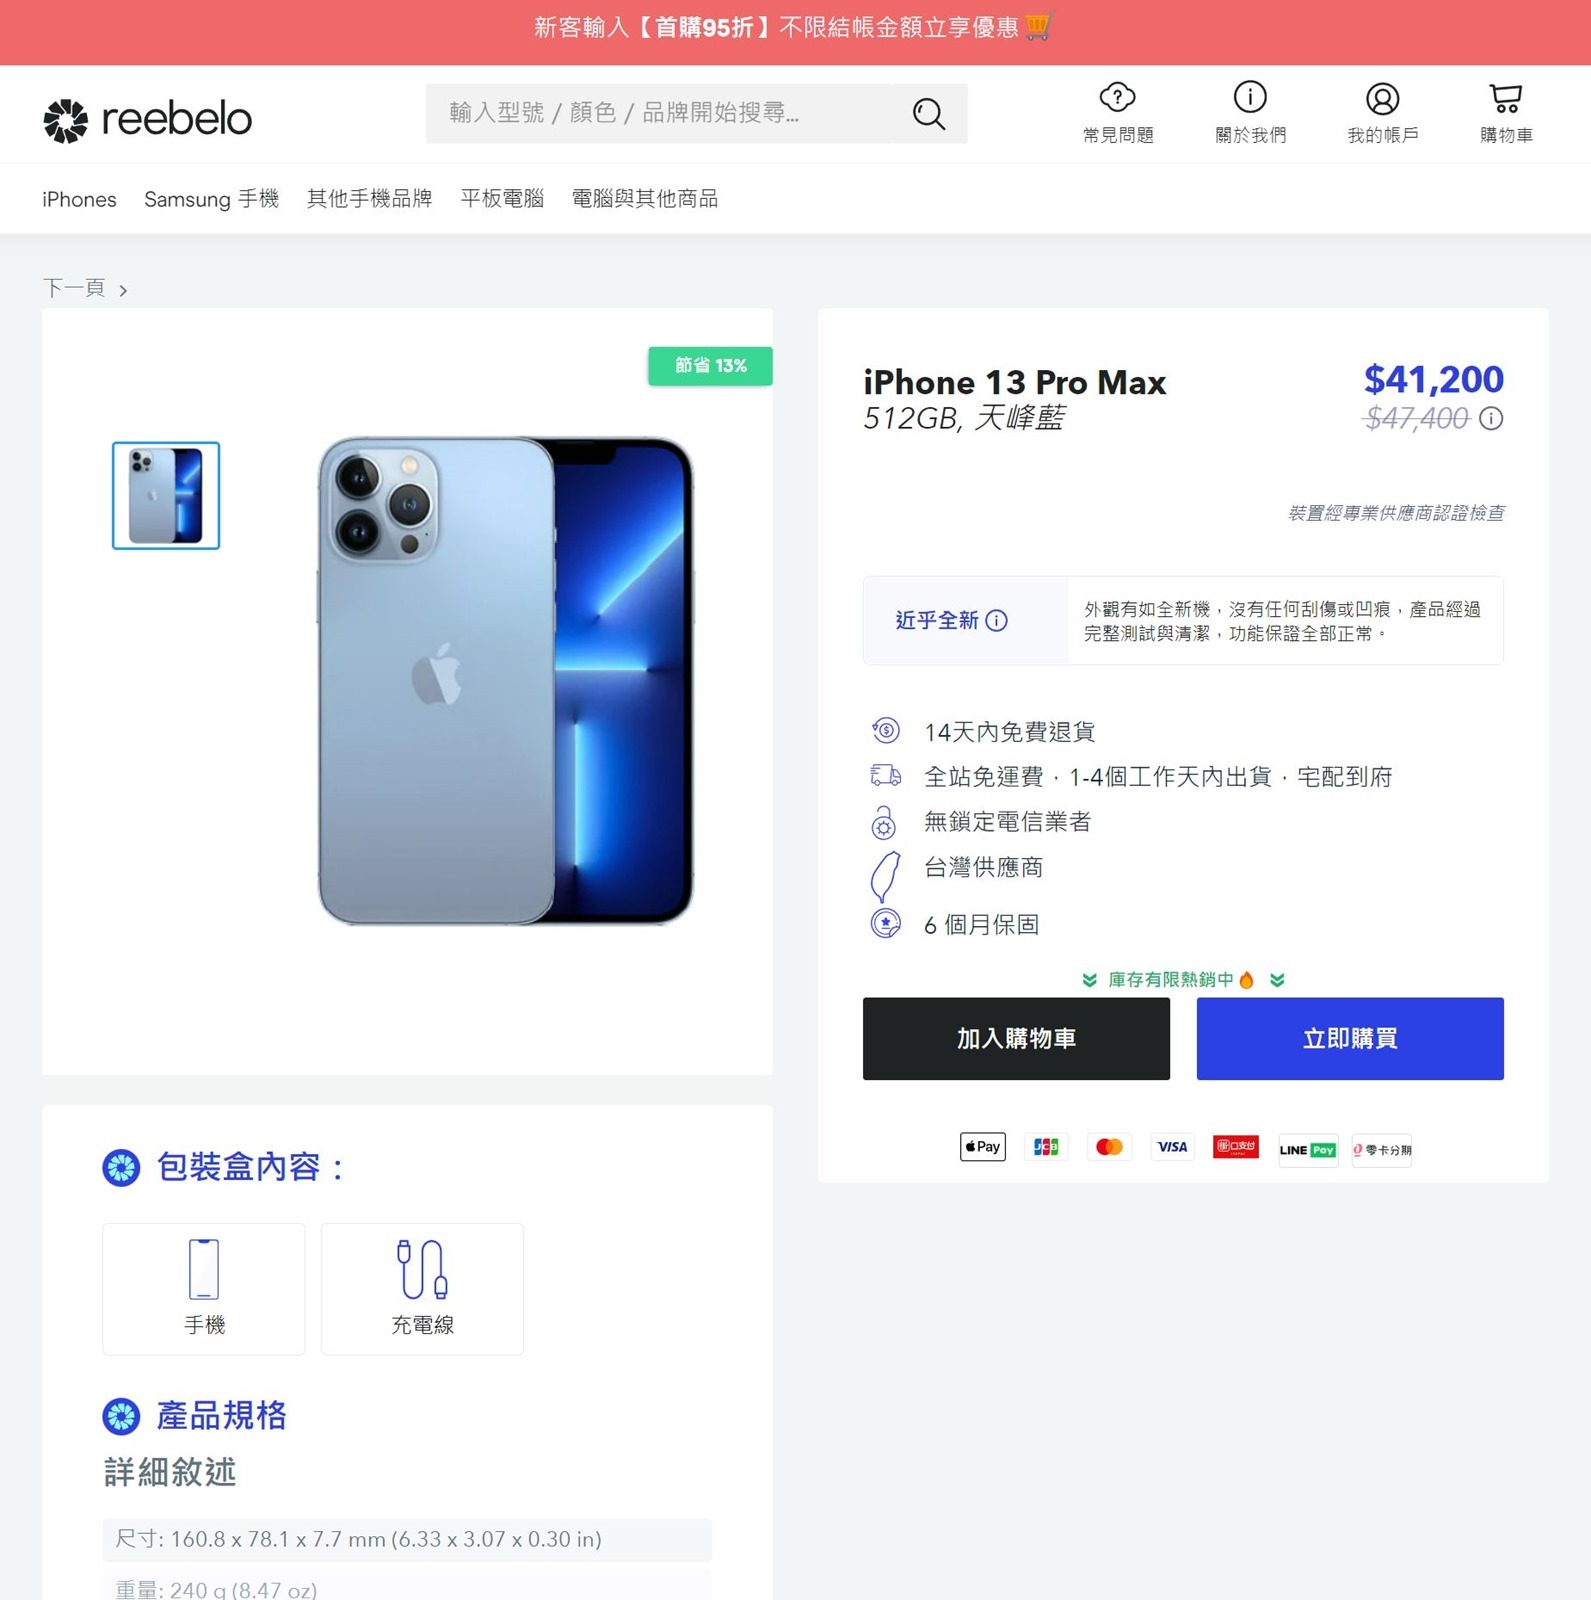Click the Apple Pay payment icon
This screenshot has width=1591, height=1600.
(983, 1147)
